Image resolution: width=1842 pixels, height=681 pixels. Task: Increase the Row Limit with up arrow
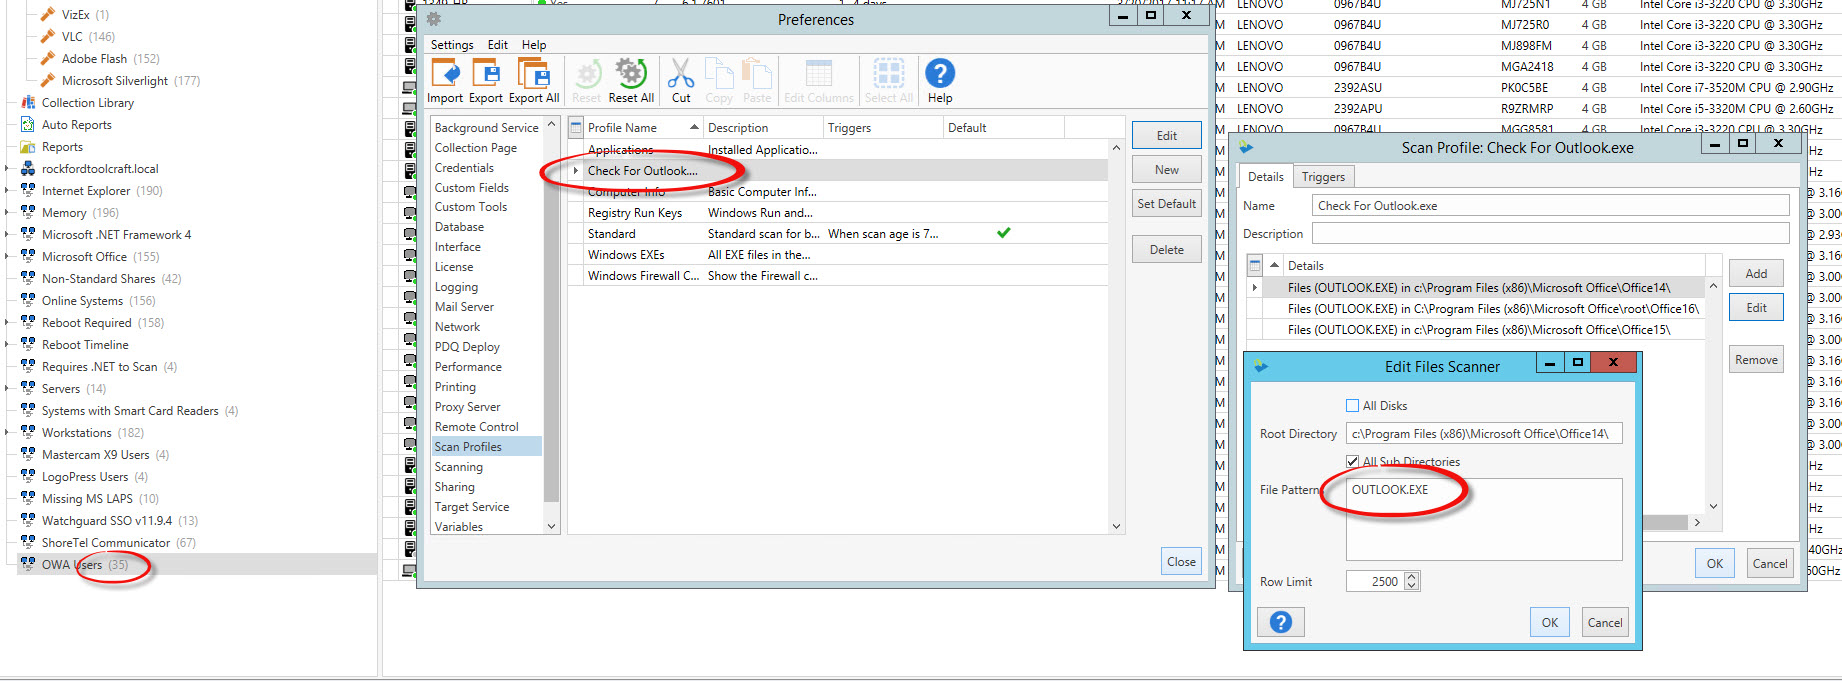point(1412,577)
